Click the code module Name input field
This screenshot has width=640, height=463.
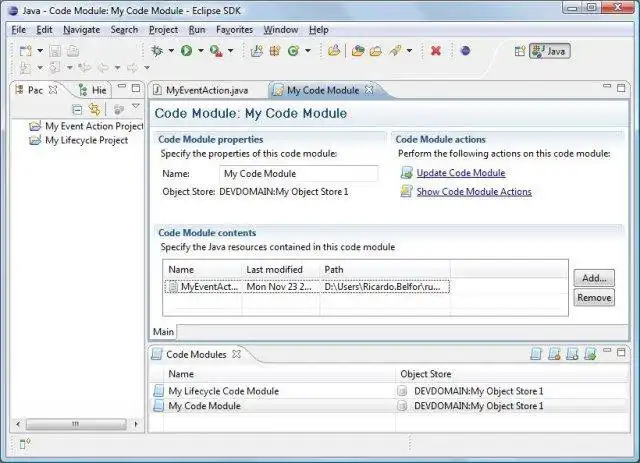[298, 174]
